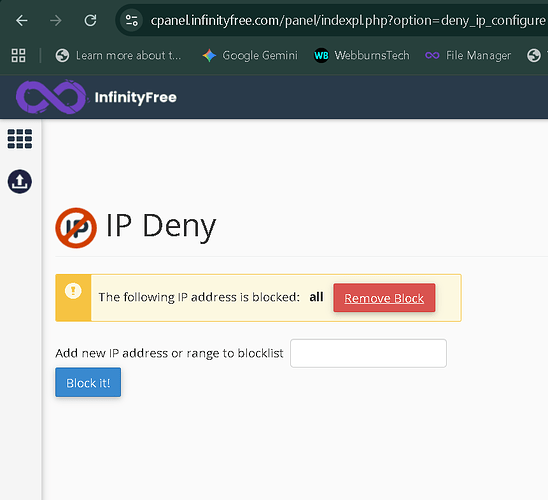This screenshot has width=548, height=500.
Task: Open File Manager bookmark
Action: tap(468, 56)
